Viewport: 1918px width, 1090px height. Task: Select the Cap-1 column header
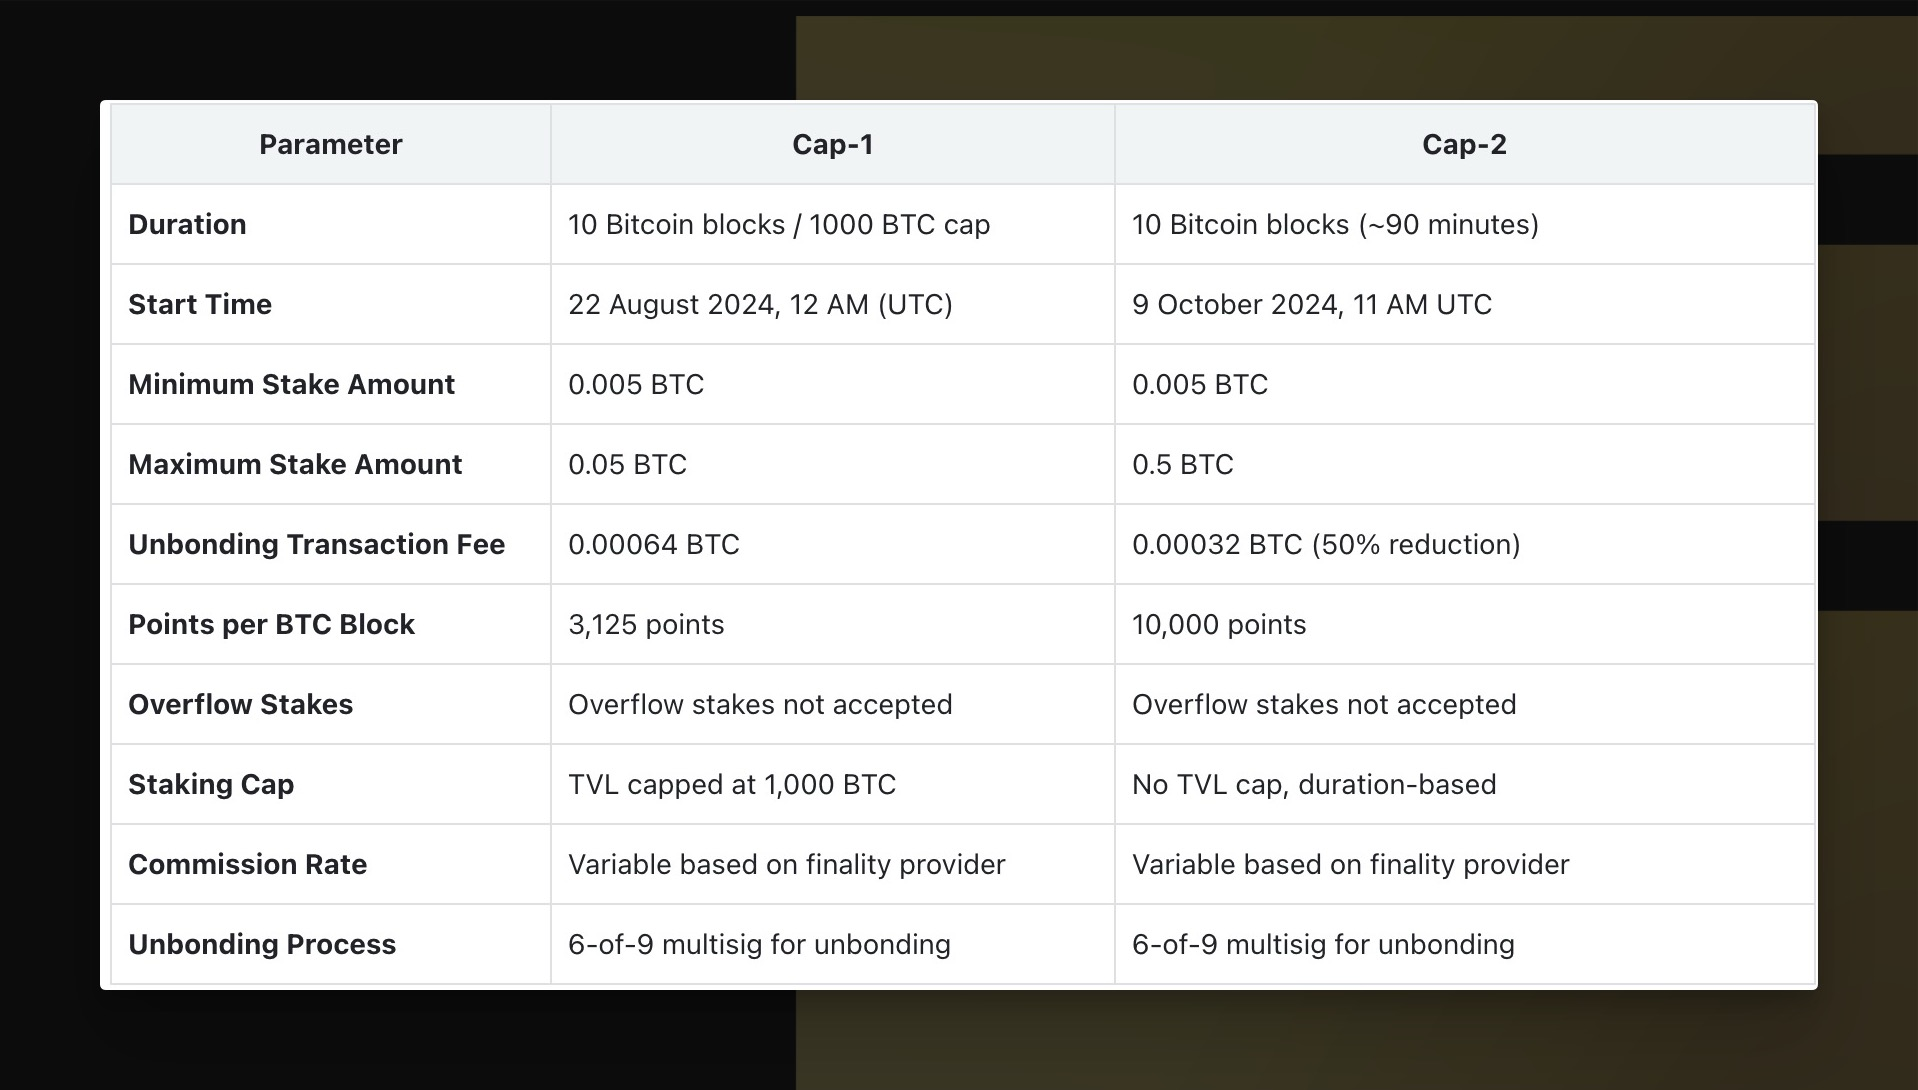[832, 145]
